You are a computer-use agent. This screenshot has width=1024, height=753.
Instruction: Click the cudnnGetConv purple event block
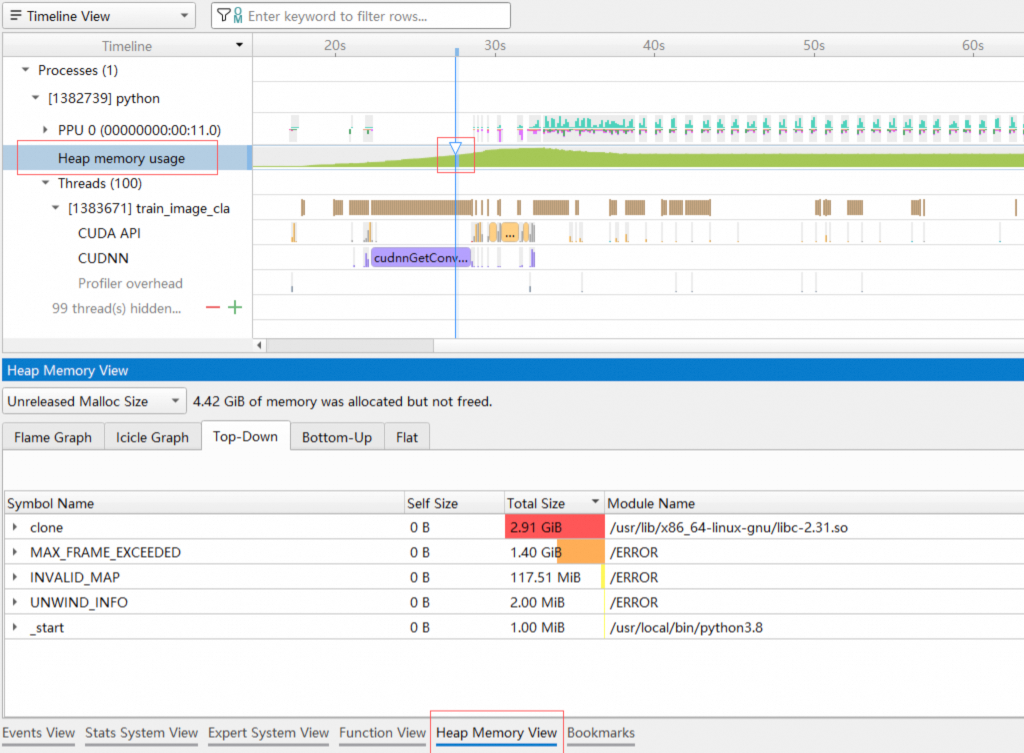[x=421, y=258]
